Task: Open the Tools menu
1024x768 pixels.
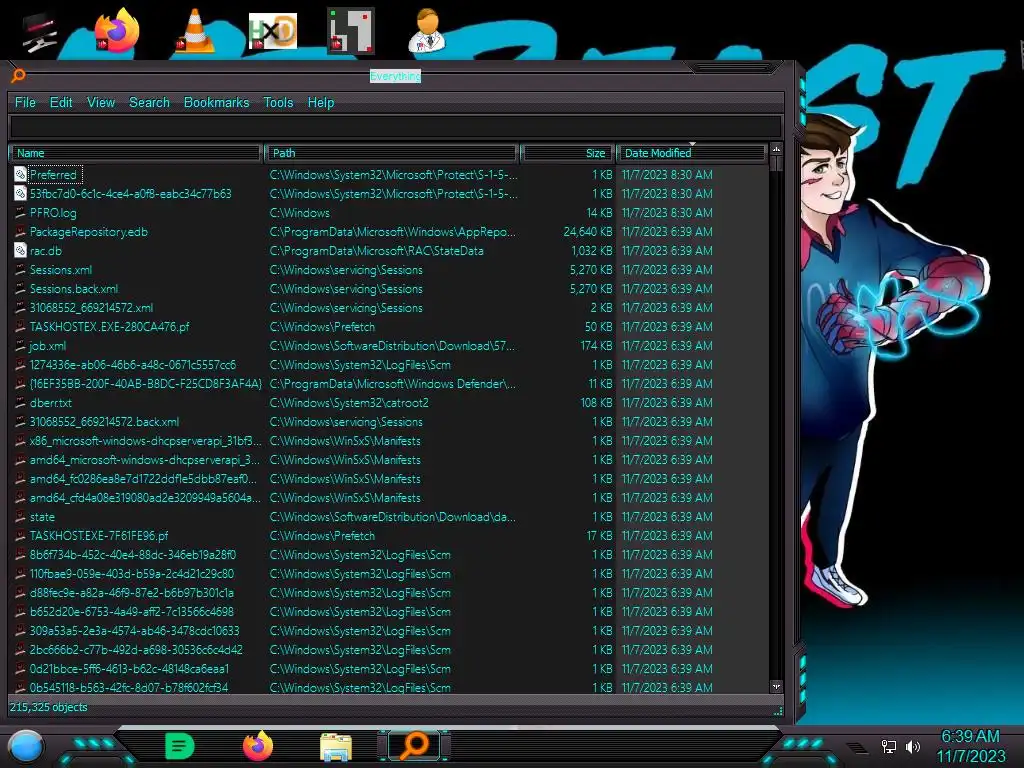Action: click(278, 103)
